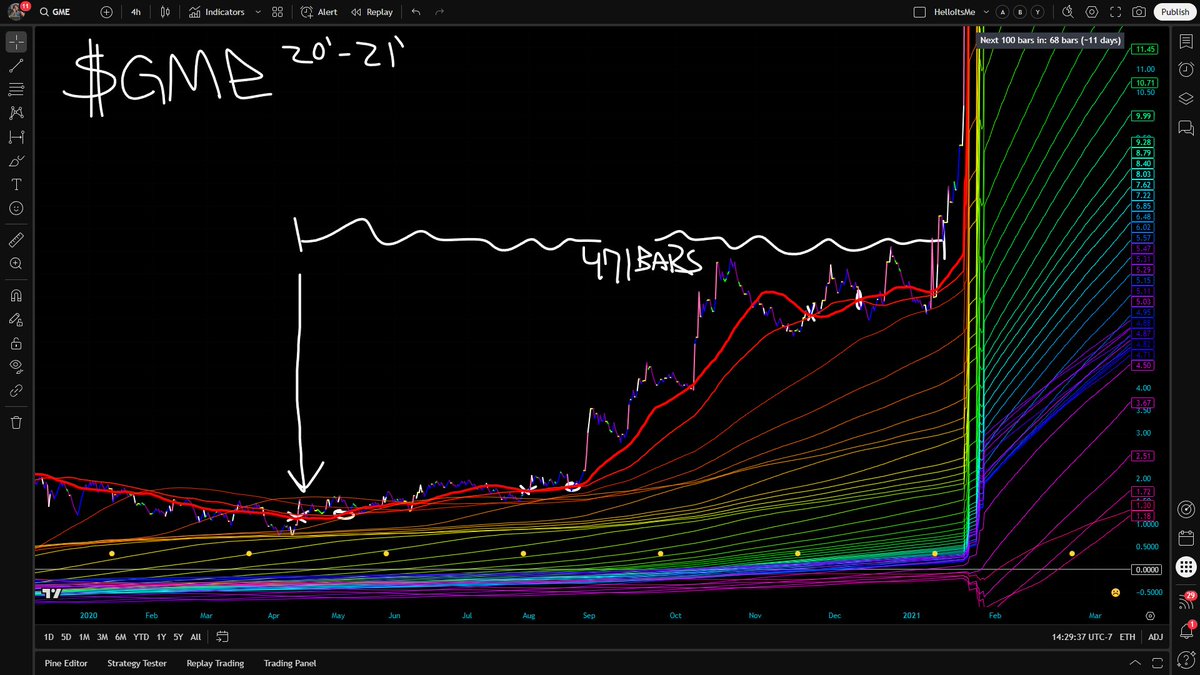Screen dimensions: 1200x675
Task: Start bar Replay mode
Action: [x=371, y=13]
